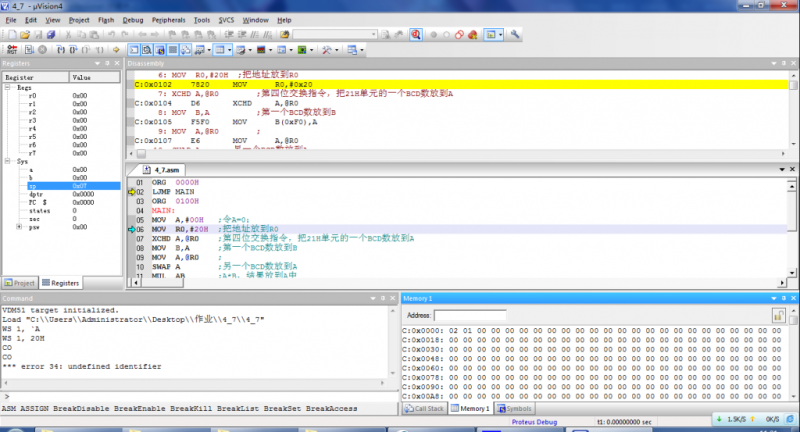This screenshot has height=432, width=800.
Task: Open the Configuration wrench icon
Action: 515,34
